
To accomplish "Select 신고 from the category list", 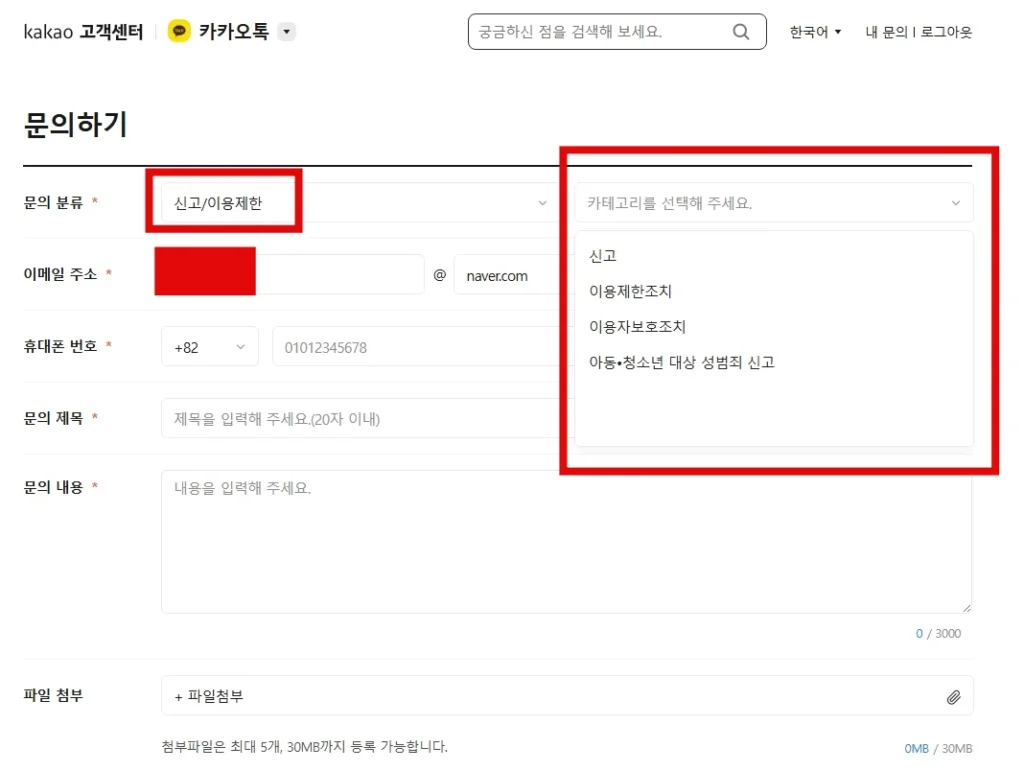I will (x=603, y=256).
